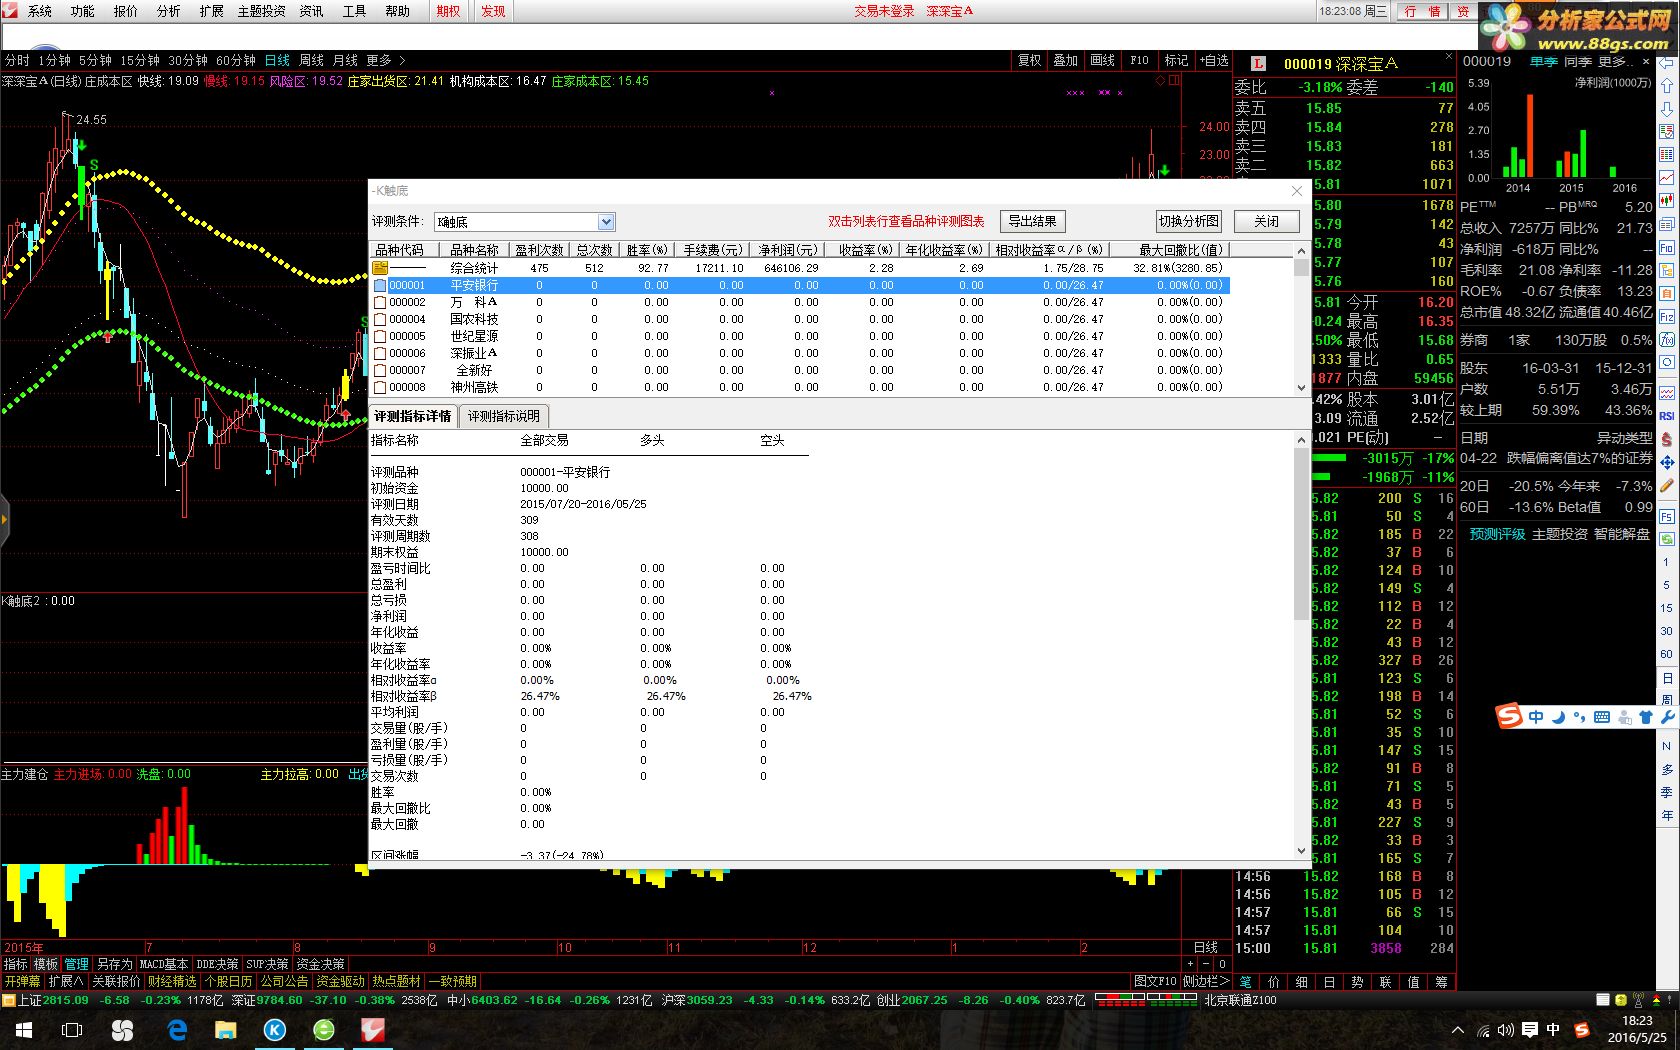Viewport: 1680px width, 1050px height.
Task: Open the Windows Start menu
Action: click(x=24, y=1030)
